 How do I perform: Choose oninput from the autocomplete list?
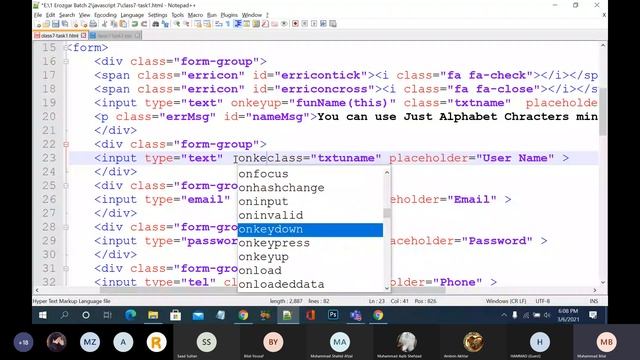310,202
